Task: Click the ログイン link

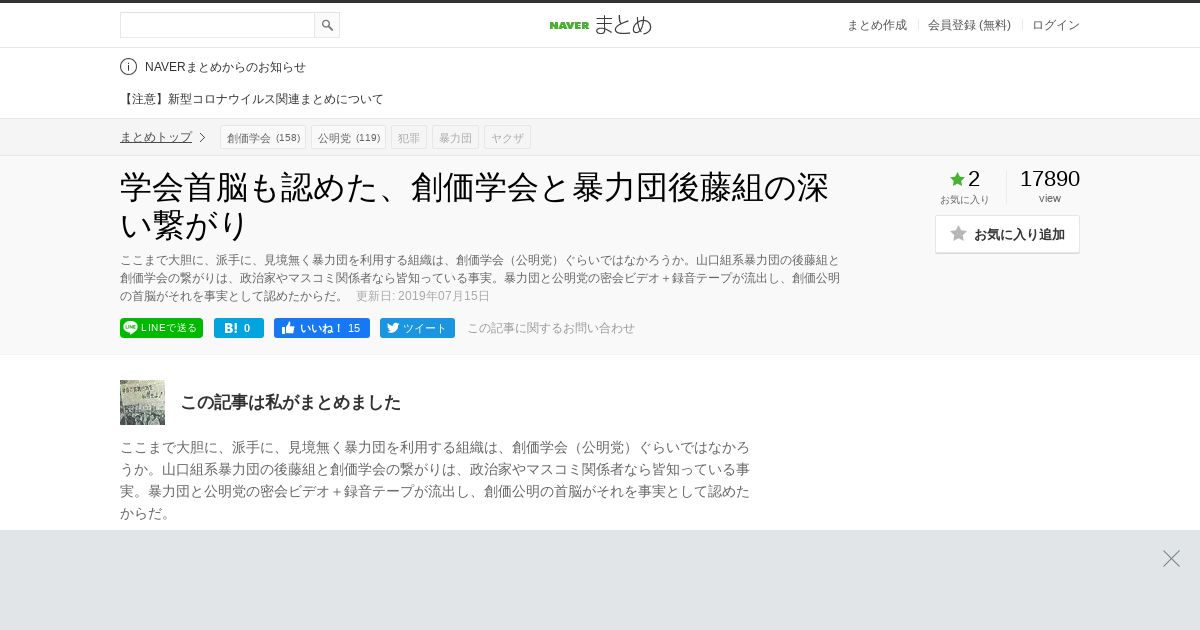Action: click(x=1056, y=25)
